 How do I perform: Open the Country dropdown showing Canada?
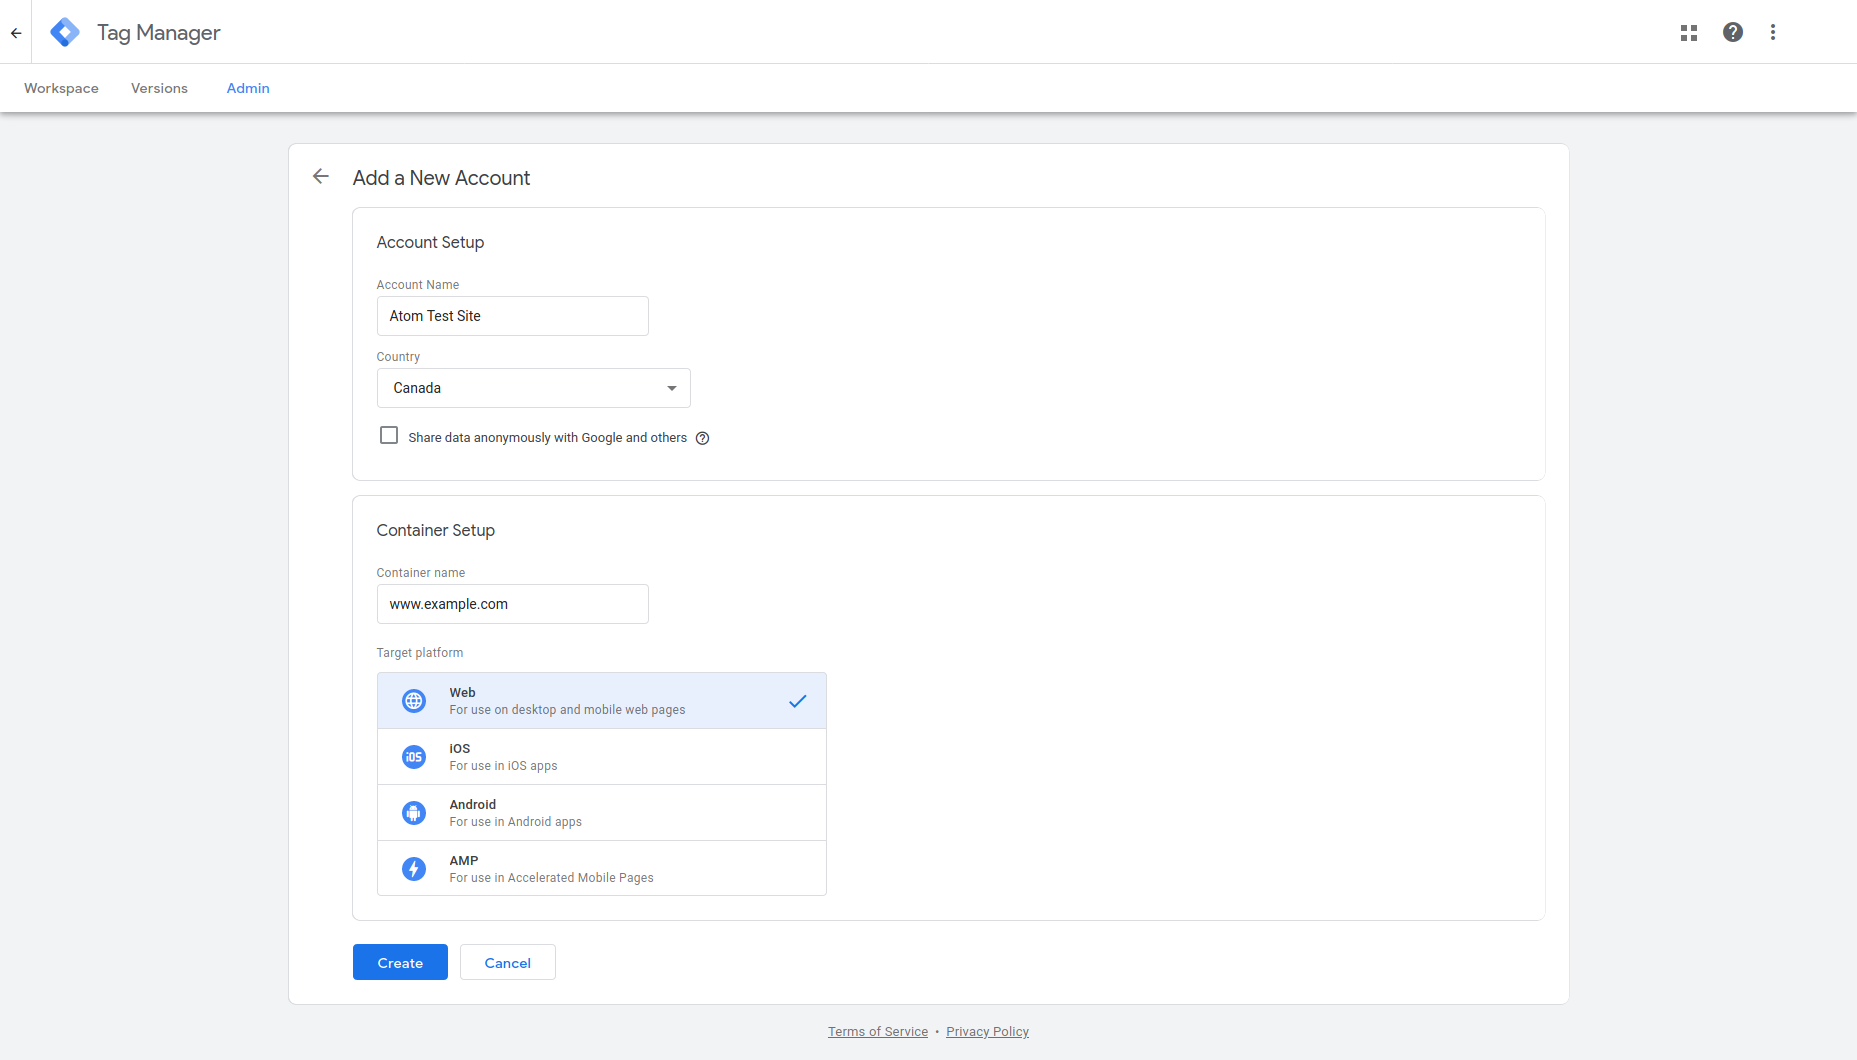[533, 388]
